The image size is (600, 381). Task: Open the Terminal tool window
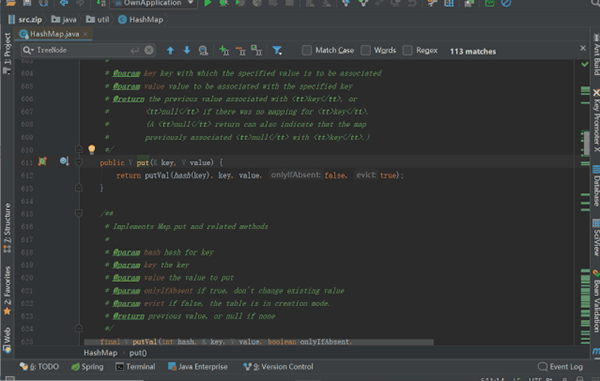tap(135, 366)
